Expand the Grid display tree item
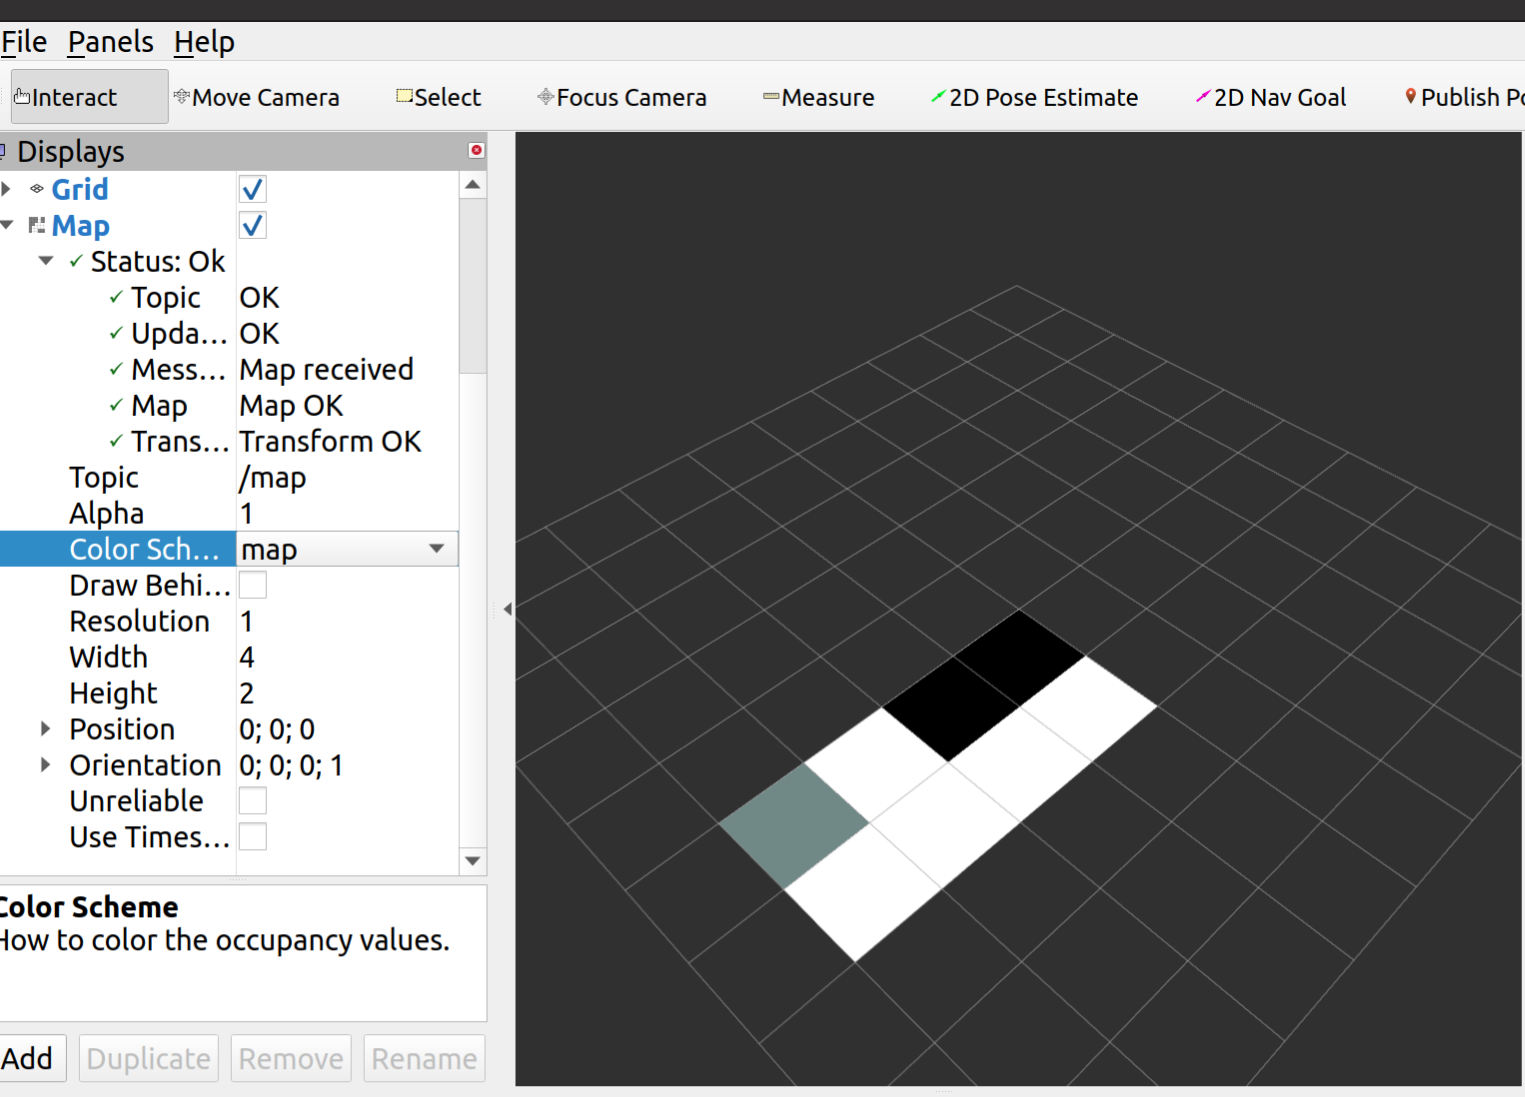Image resolution: width=1525 pixels, height=1097 pixels. (7, 189)
